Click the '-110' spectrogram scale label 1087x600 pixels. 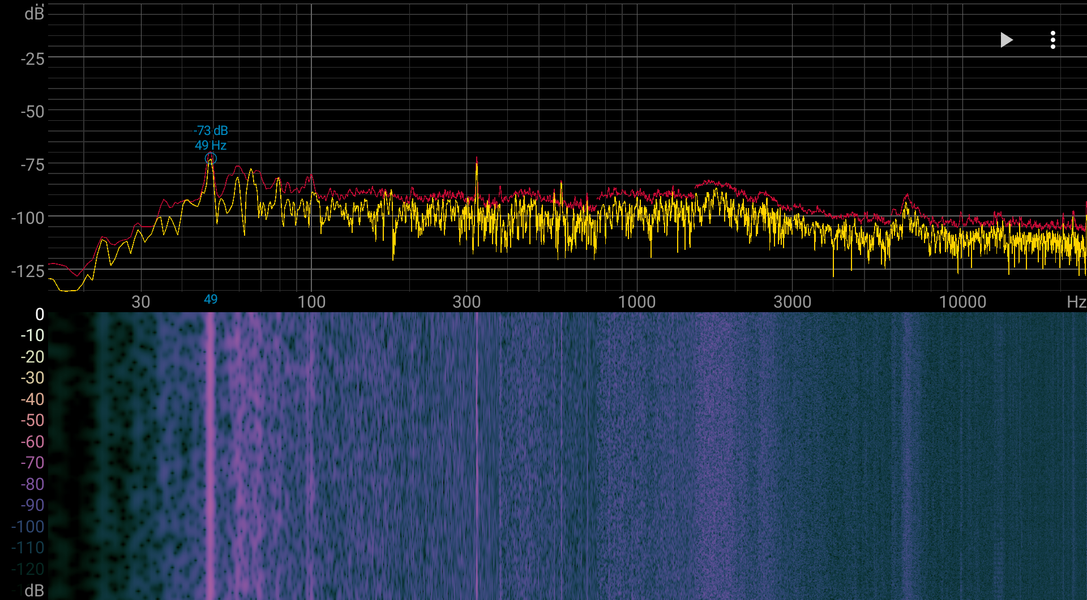click(x=28, y=548)
